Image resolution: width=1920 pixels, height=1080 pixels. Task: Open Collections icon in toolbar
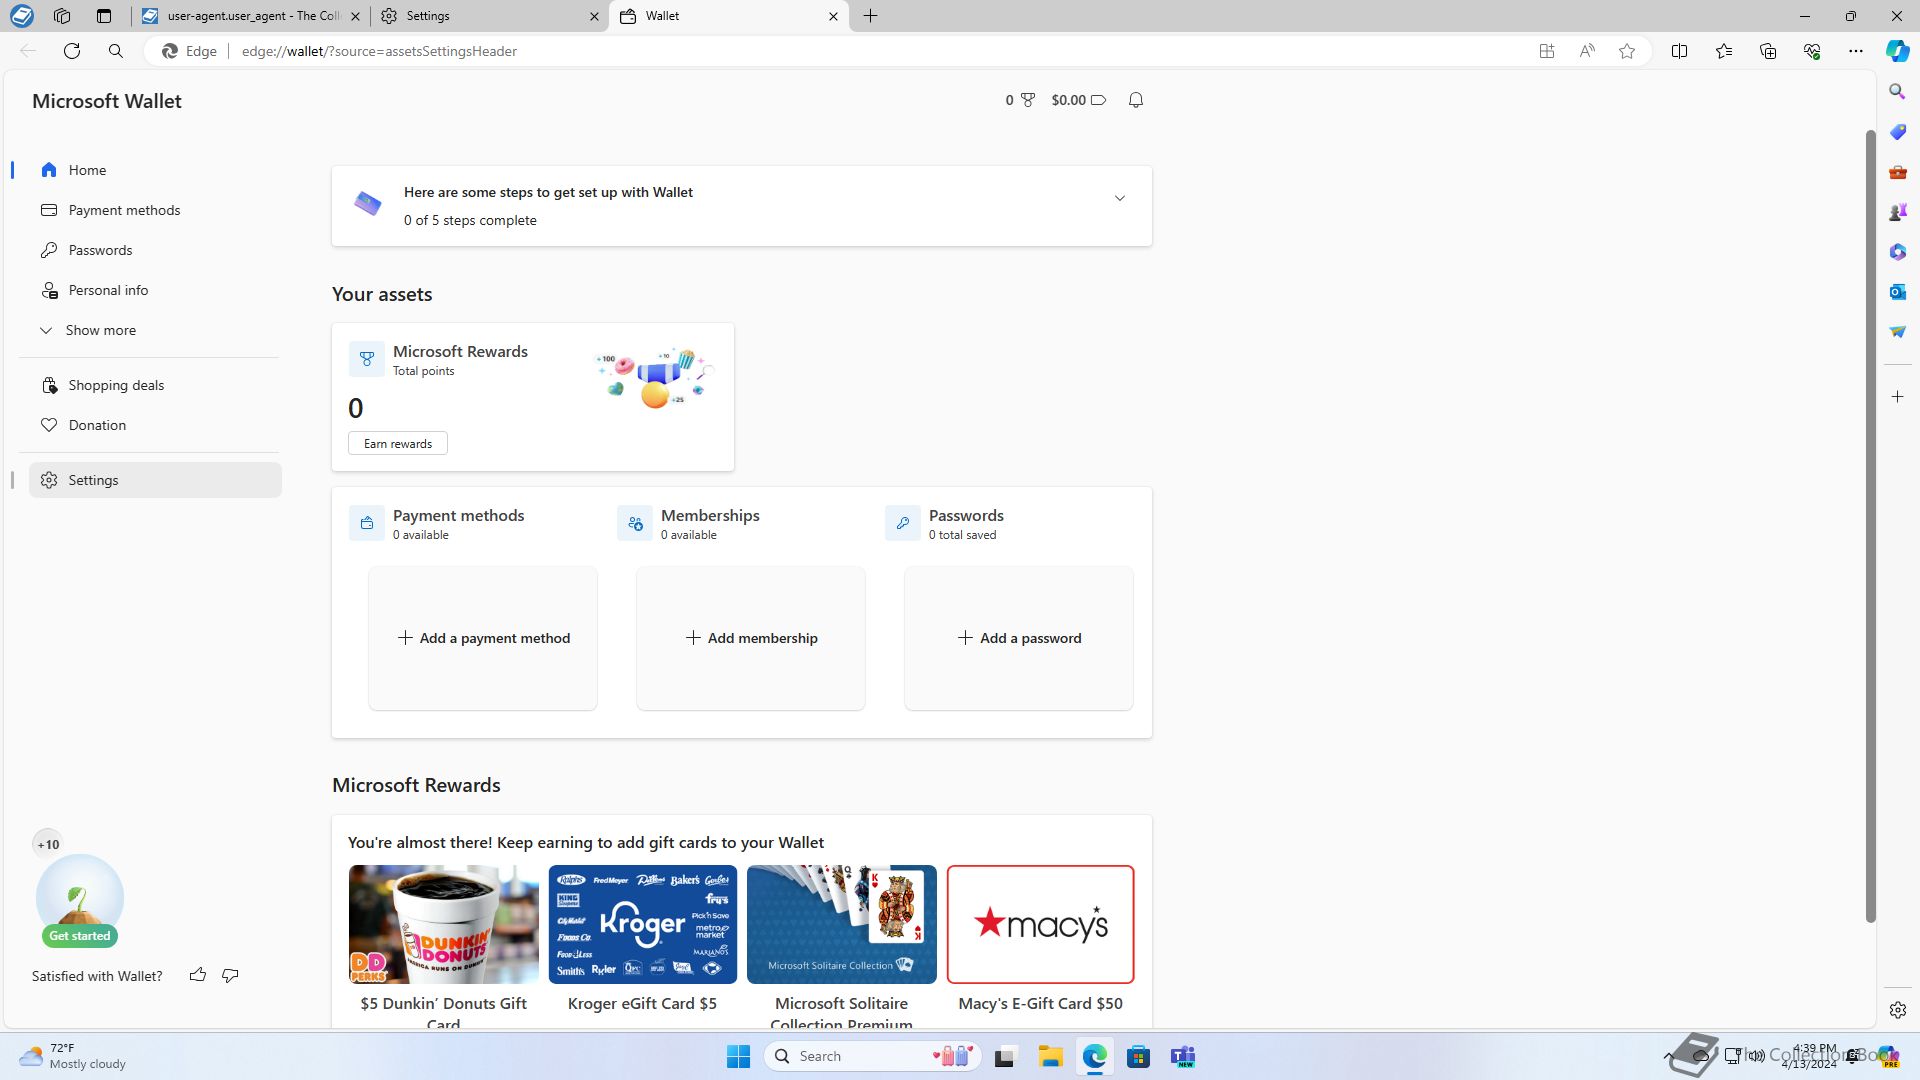tap(1768, 51)
